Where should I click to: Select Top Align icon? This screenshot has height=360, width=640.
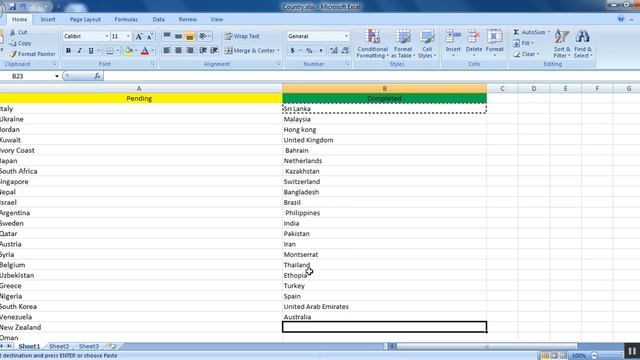(x=167, y=36)
